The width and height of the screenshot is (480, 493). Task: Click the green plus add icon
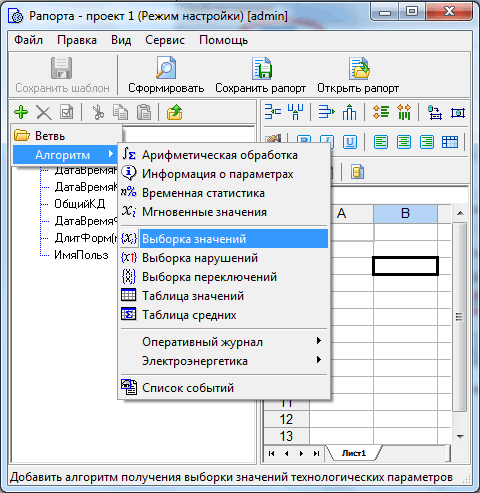21,112
